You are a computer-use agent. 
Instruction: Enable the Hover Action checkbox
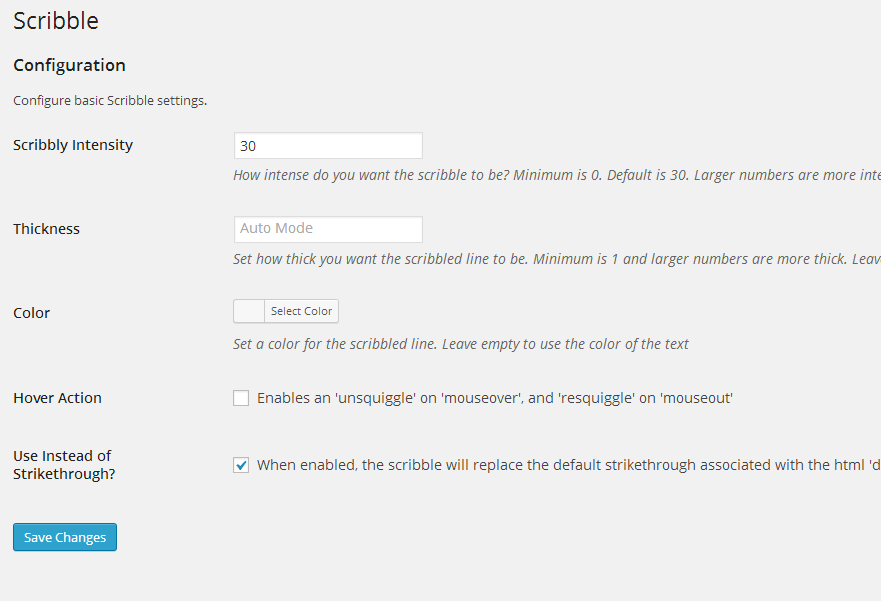(241, 398)
